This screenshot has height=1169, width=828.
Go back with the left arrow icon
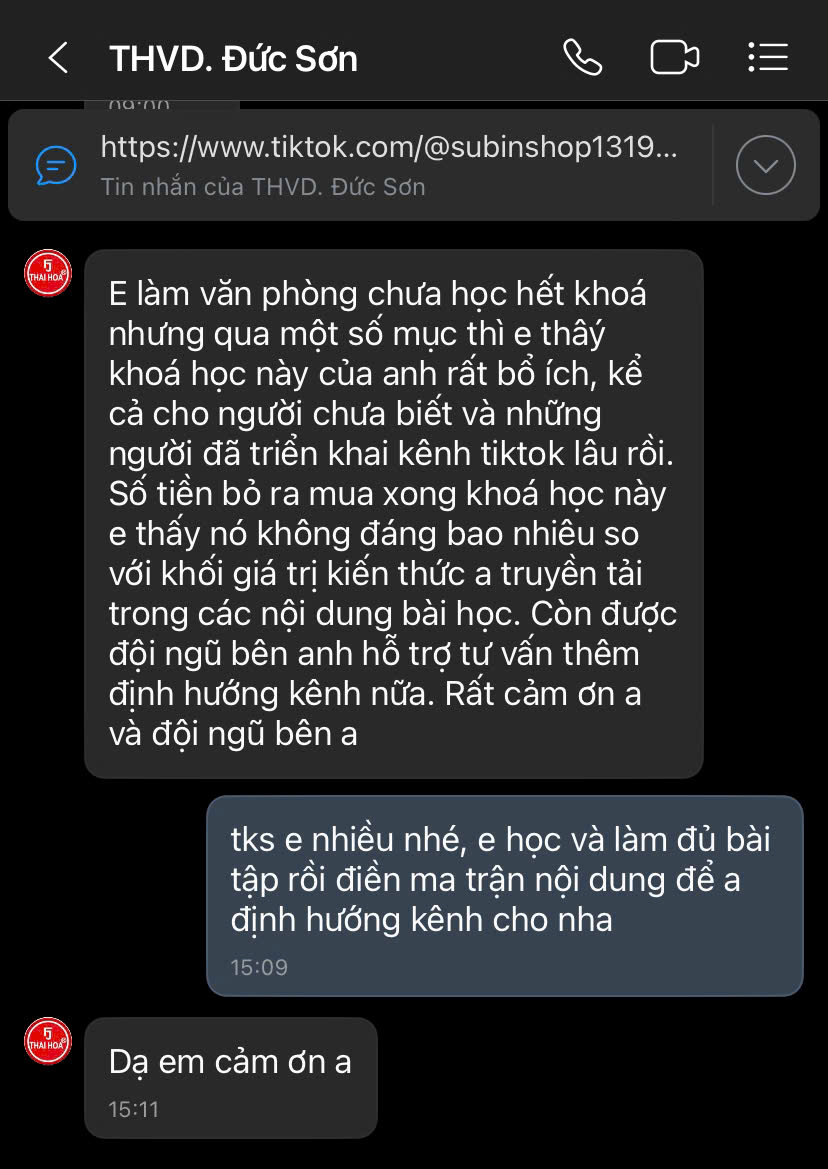pos(58,57)
